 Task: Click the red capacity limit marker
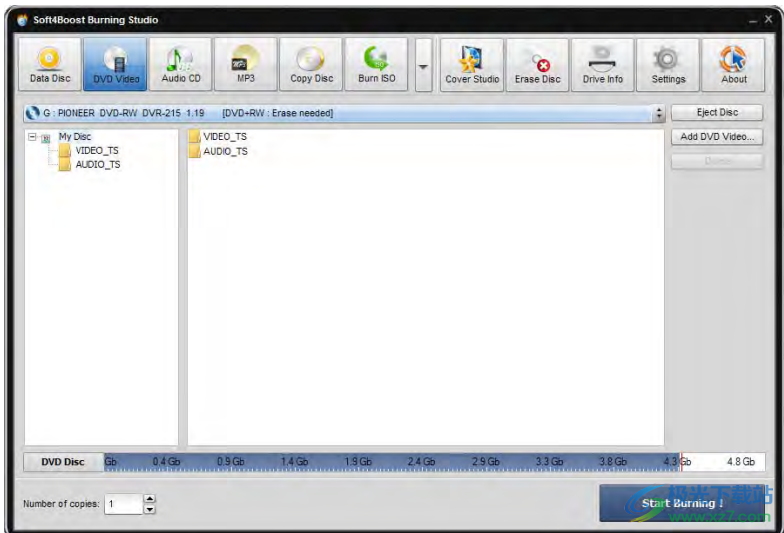681,462
